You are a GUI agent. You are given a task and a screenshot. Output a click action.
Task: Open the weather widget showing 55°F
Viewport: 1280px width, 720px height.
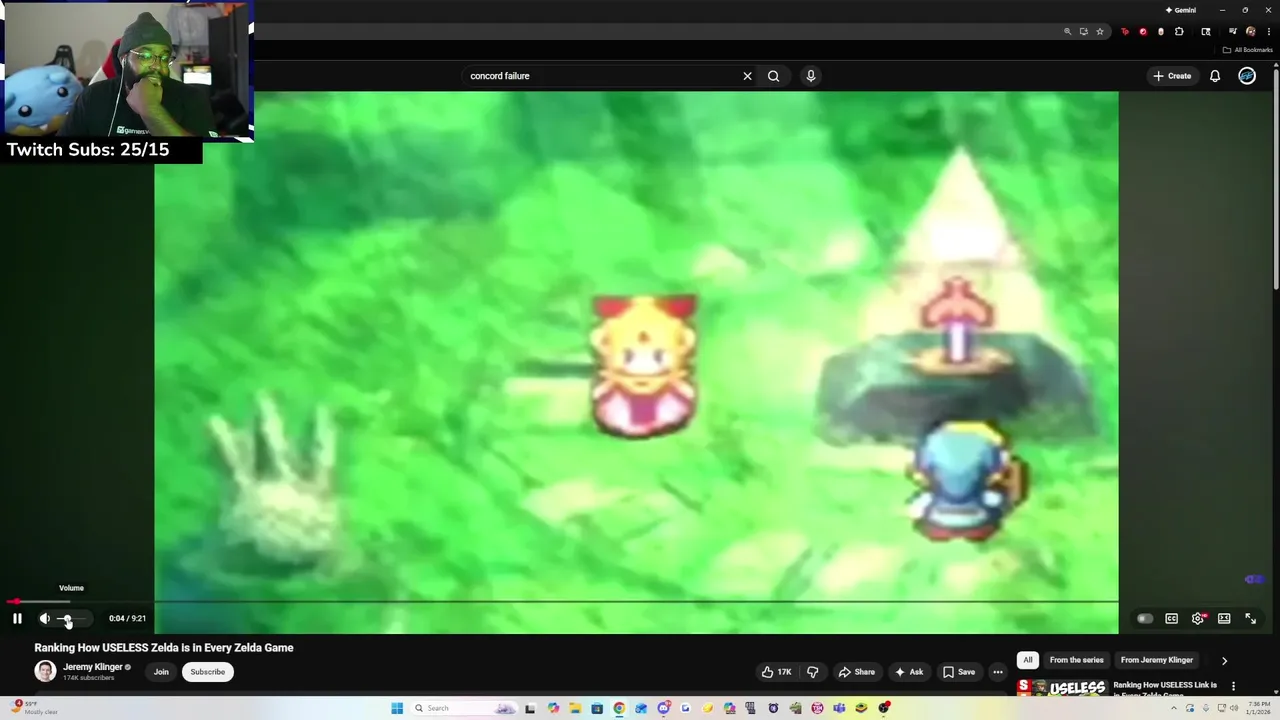coord(35,708)
